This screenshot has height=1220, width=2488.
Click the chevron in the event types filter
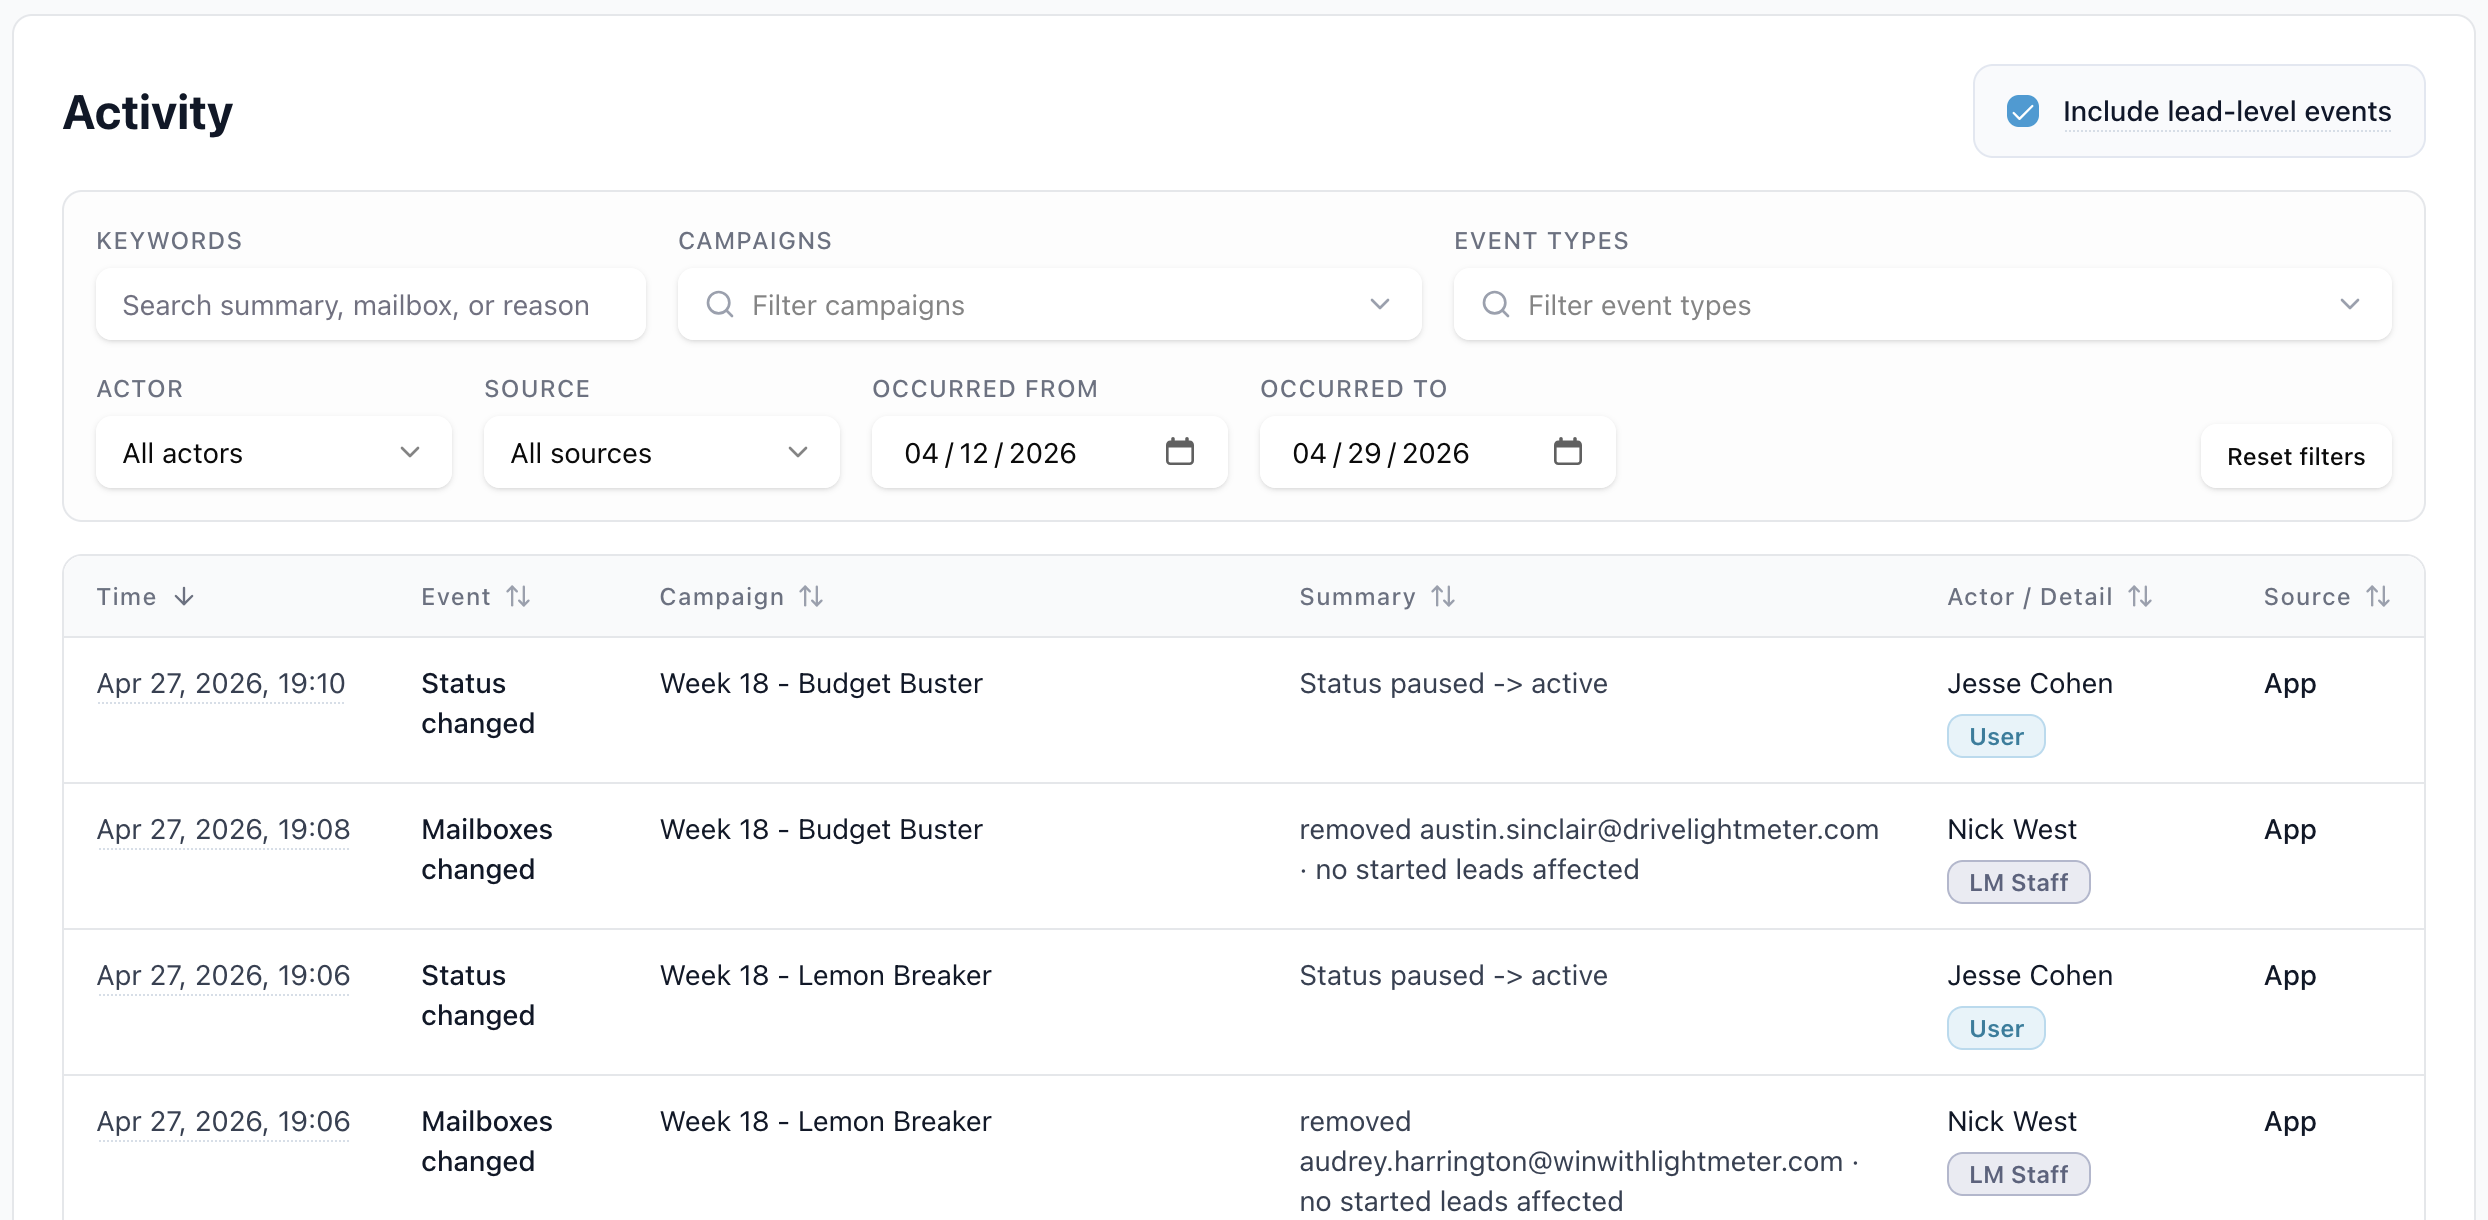point(2350,304)
